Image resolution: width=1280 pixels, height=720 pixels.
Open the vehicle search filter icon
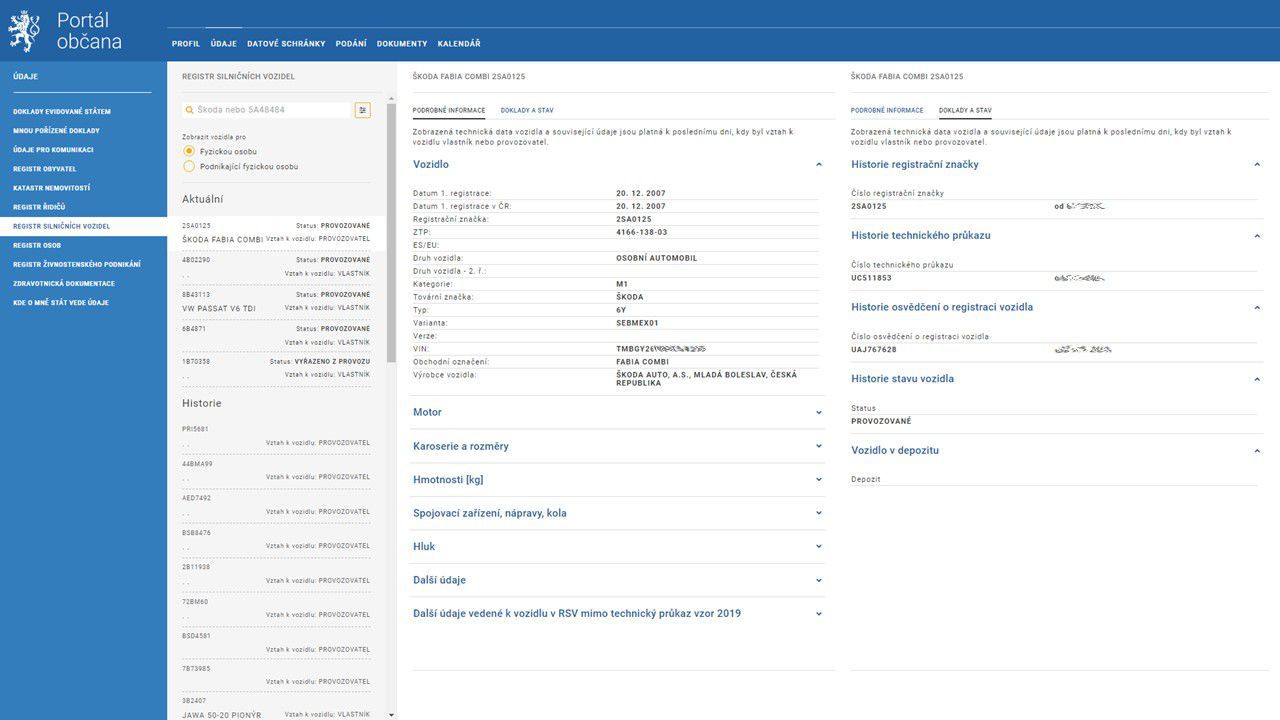[362, 110]
